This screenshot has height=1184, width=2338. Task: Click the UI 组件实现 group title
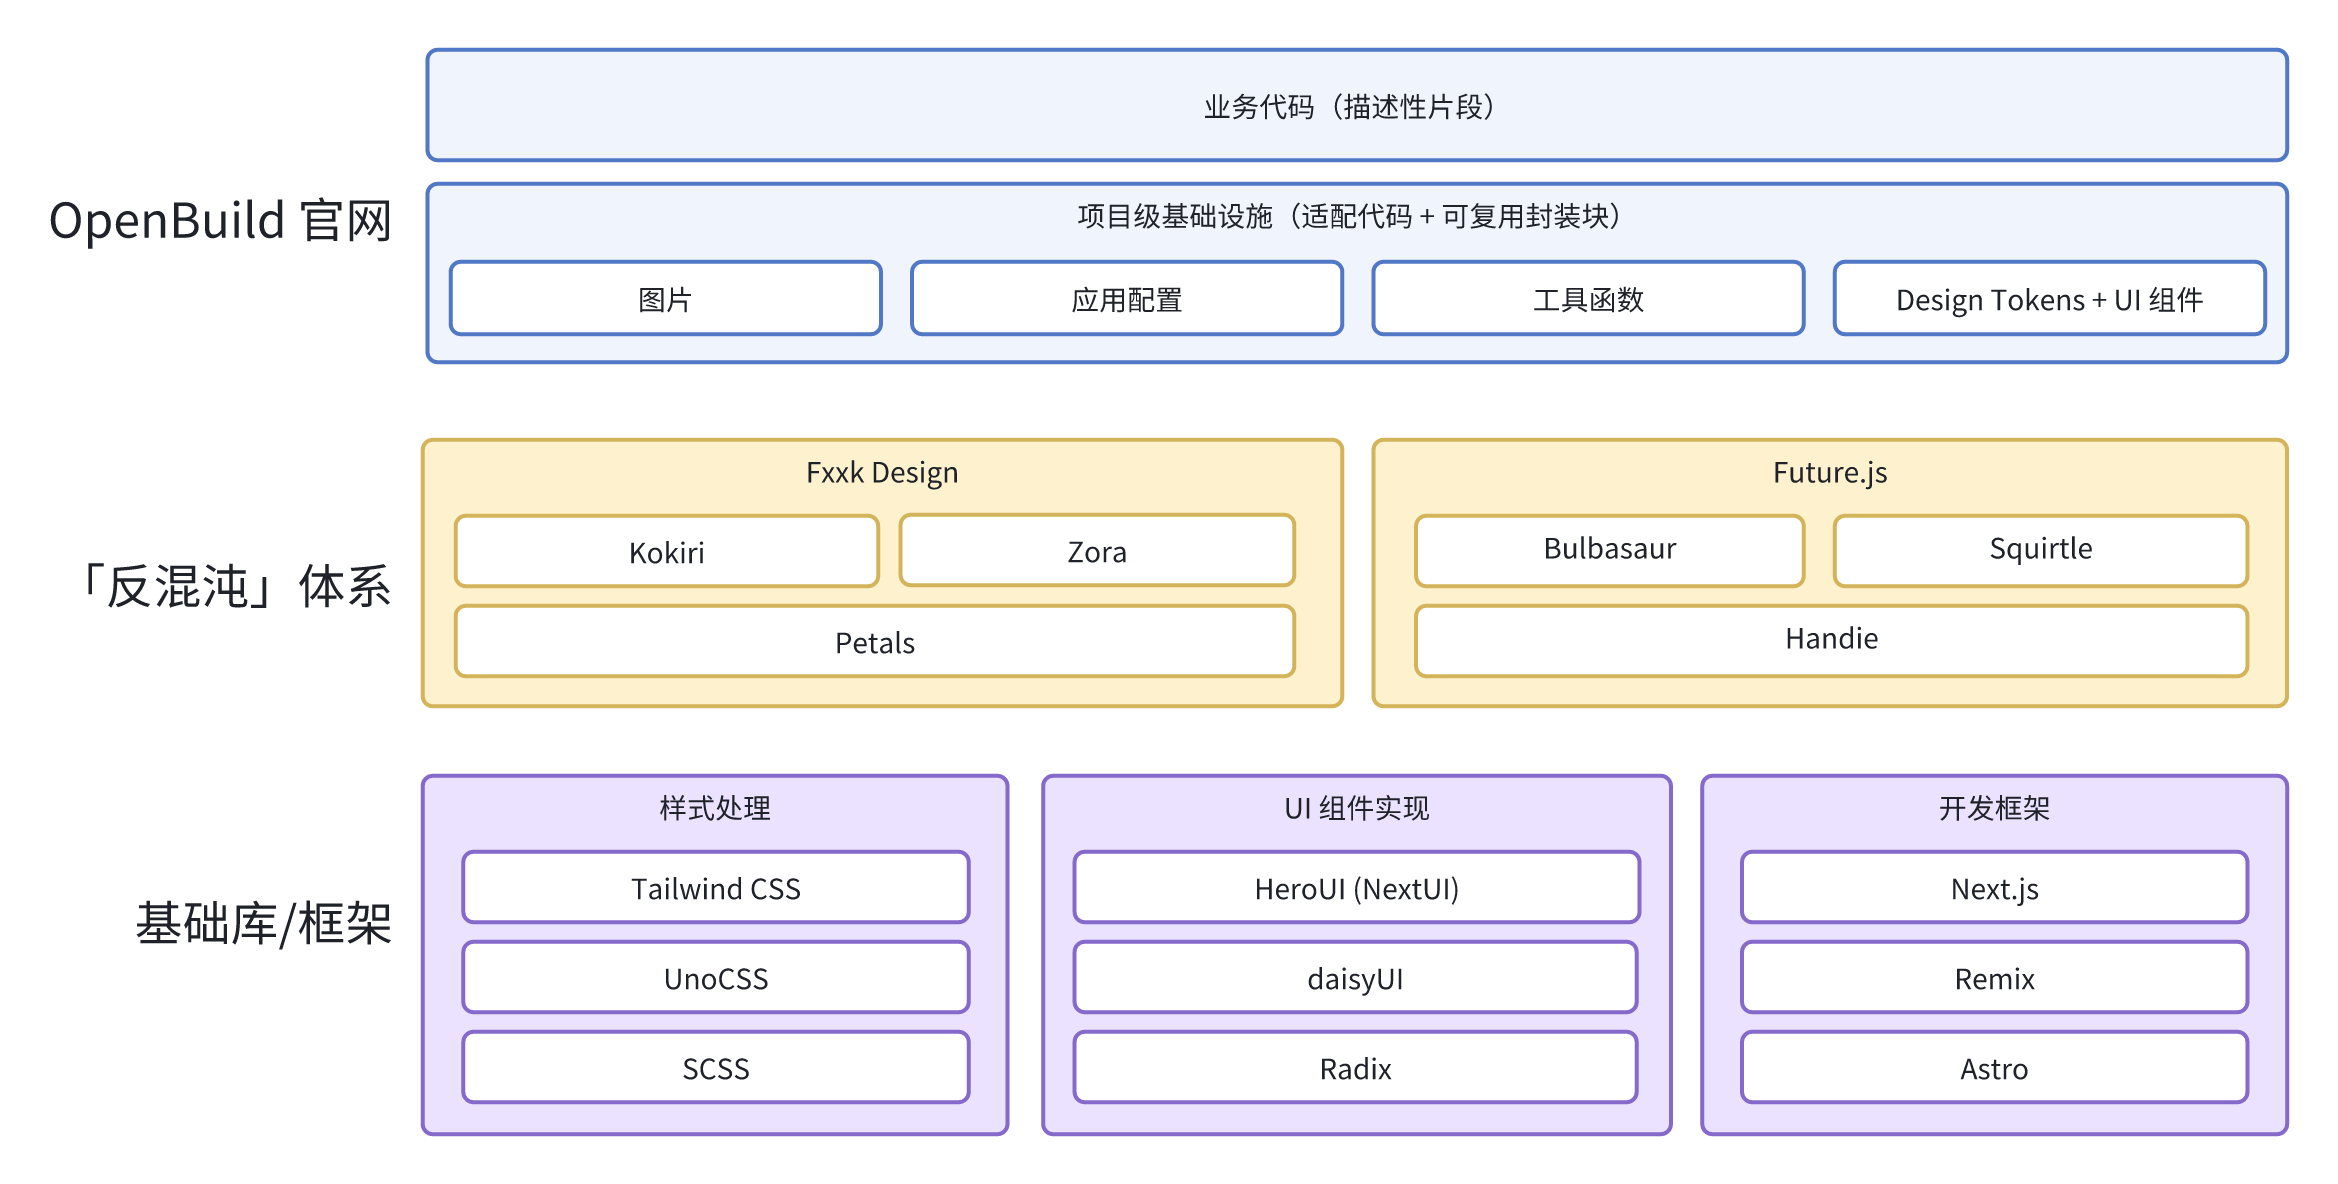pyautogui.click(x=1356, y=808)
